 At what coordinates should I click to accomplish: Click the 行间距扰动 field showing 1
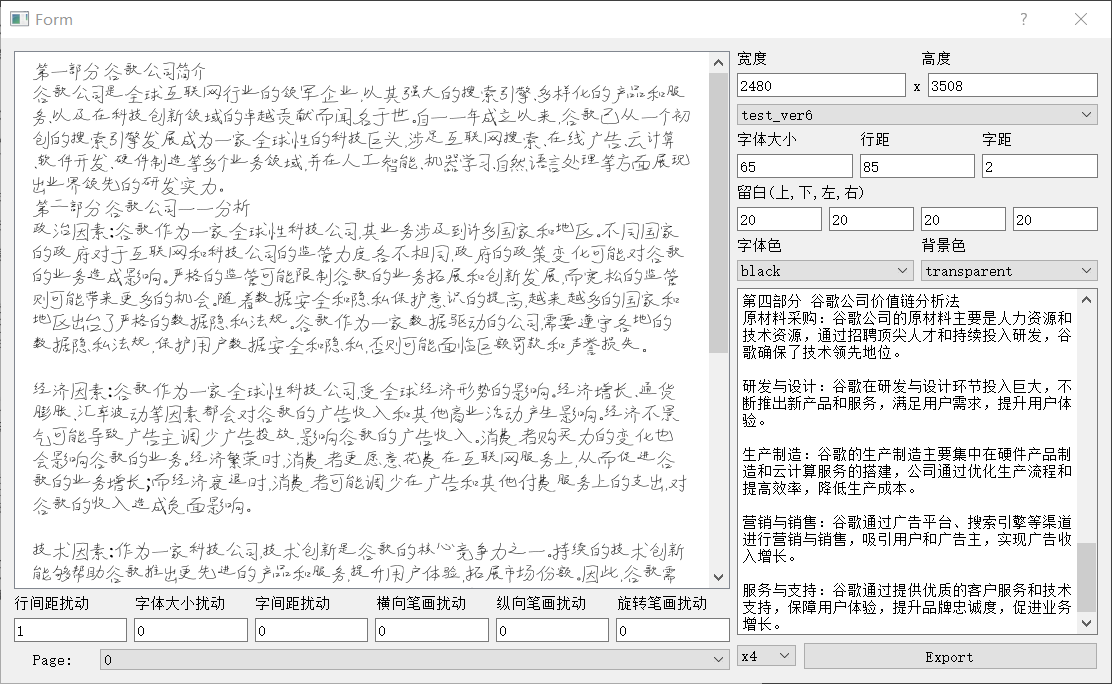pyautogui.click(x=69, y=630)
